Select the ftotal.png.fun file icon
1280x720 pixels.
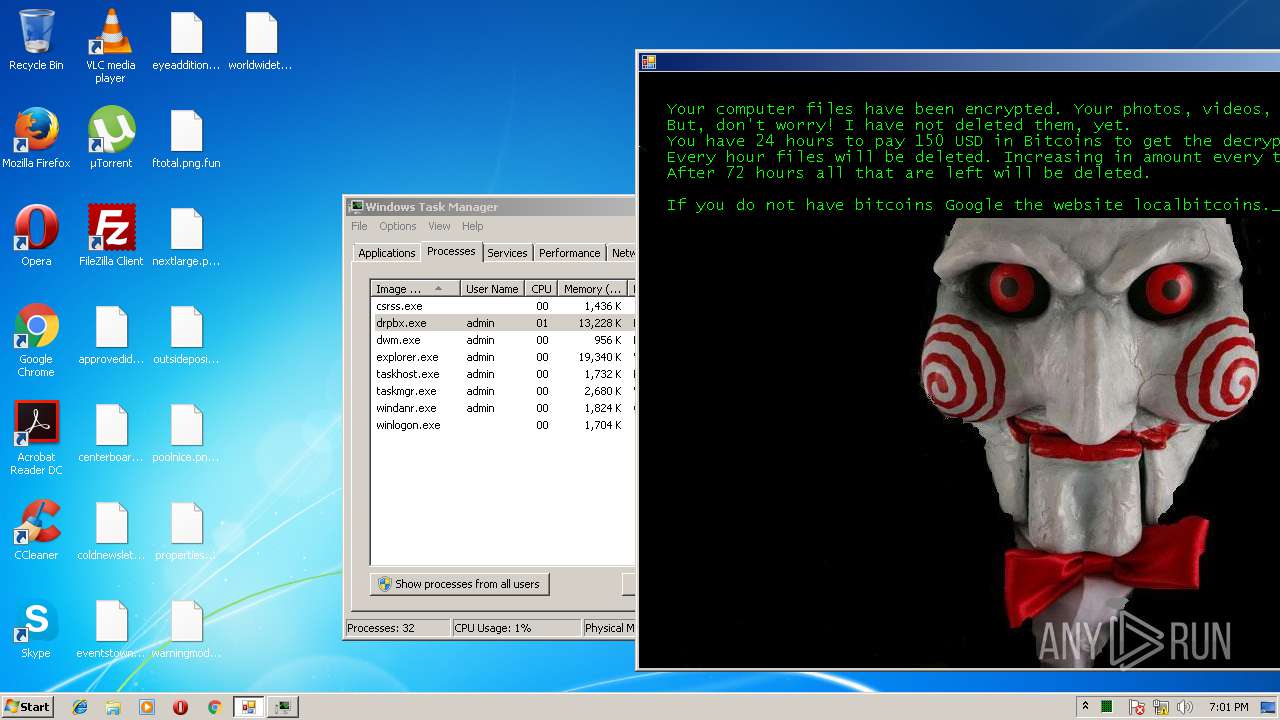coord(186,139)
